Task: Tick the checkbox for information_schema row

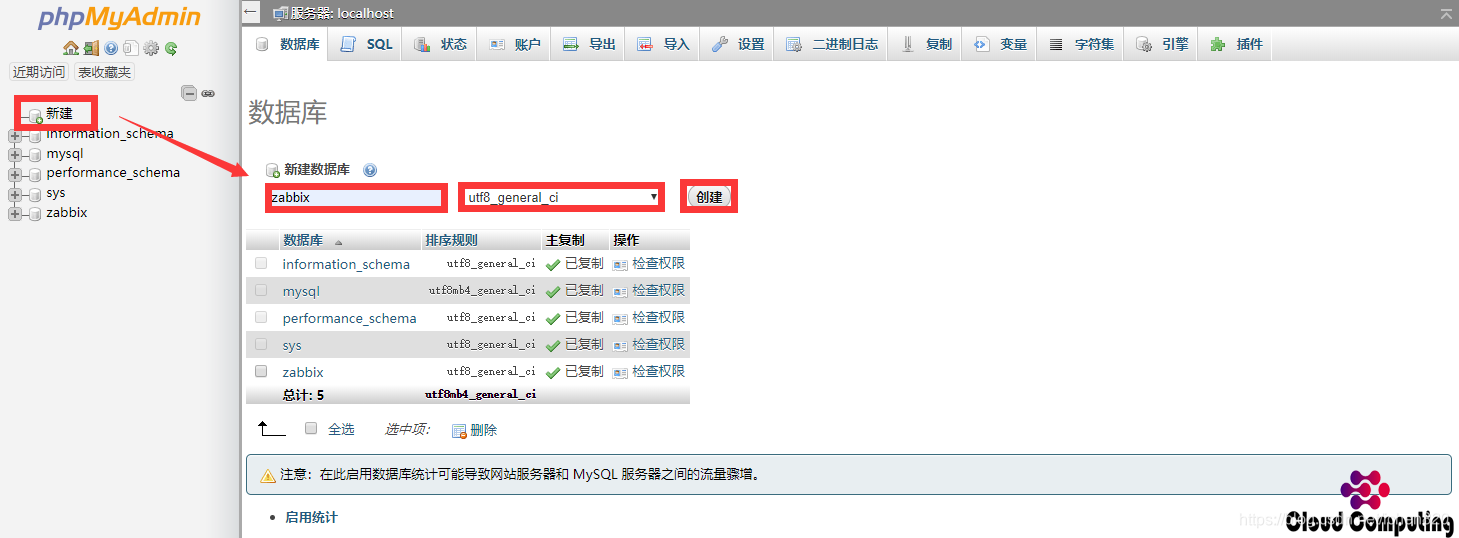Action: 261,263
